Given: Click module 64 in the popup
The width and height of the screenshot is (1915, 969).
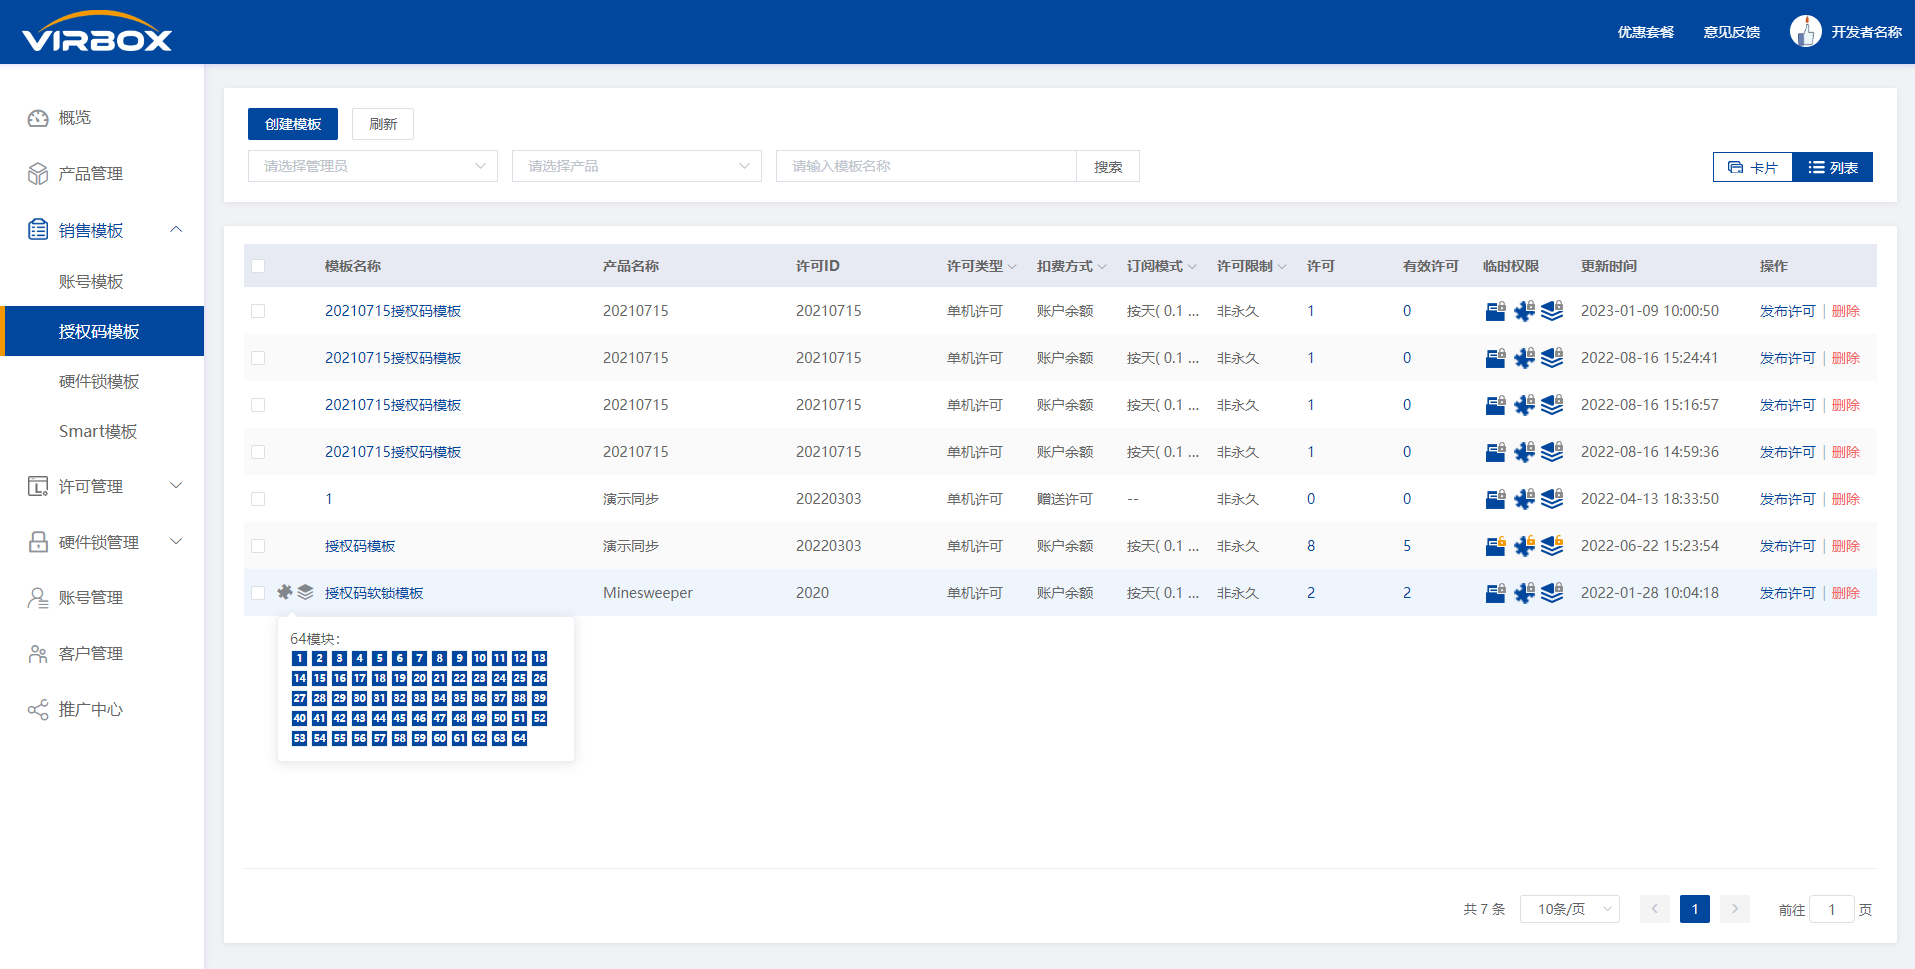Looking at the screenshot, I should (x=519, y=738).
